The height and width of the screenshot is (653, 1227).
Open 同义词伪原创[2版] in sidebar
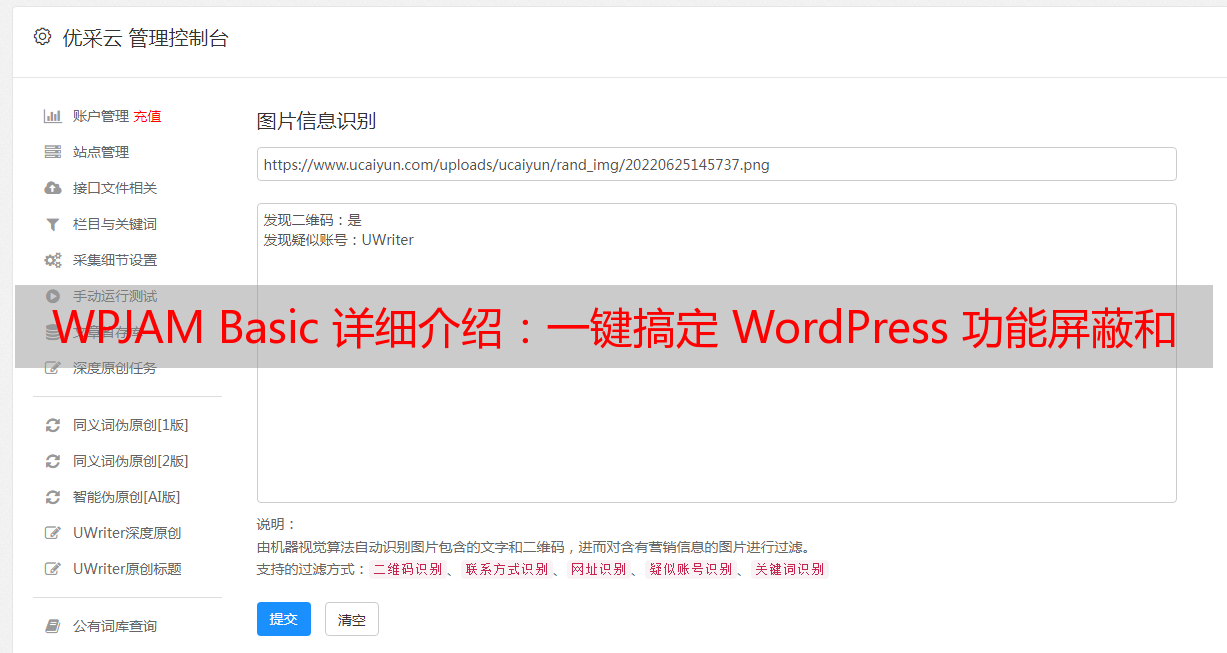coord(131,461)
